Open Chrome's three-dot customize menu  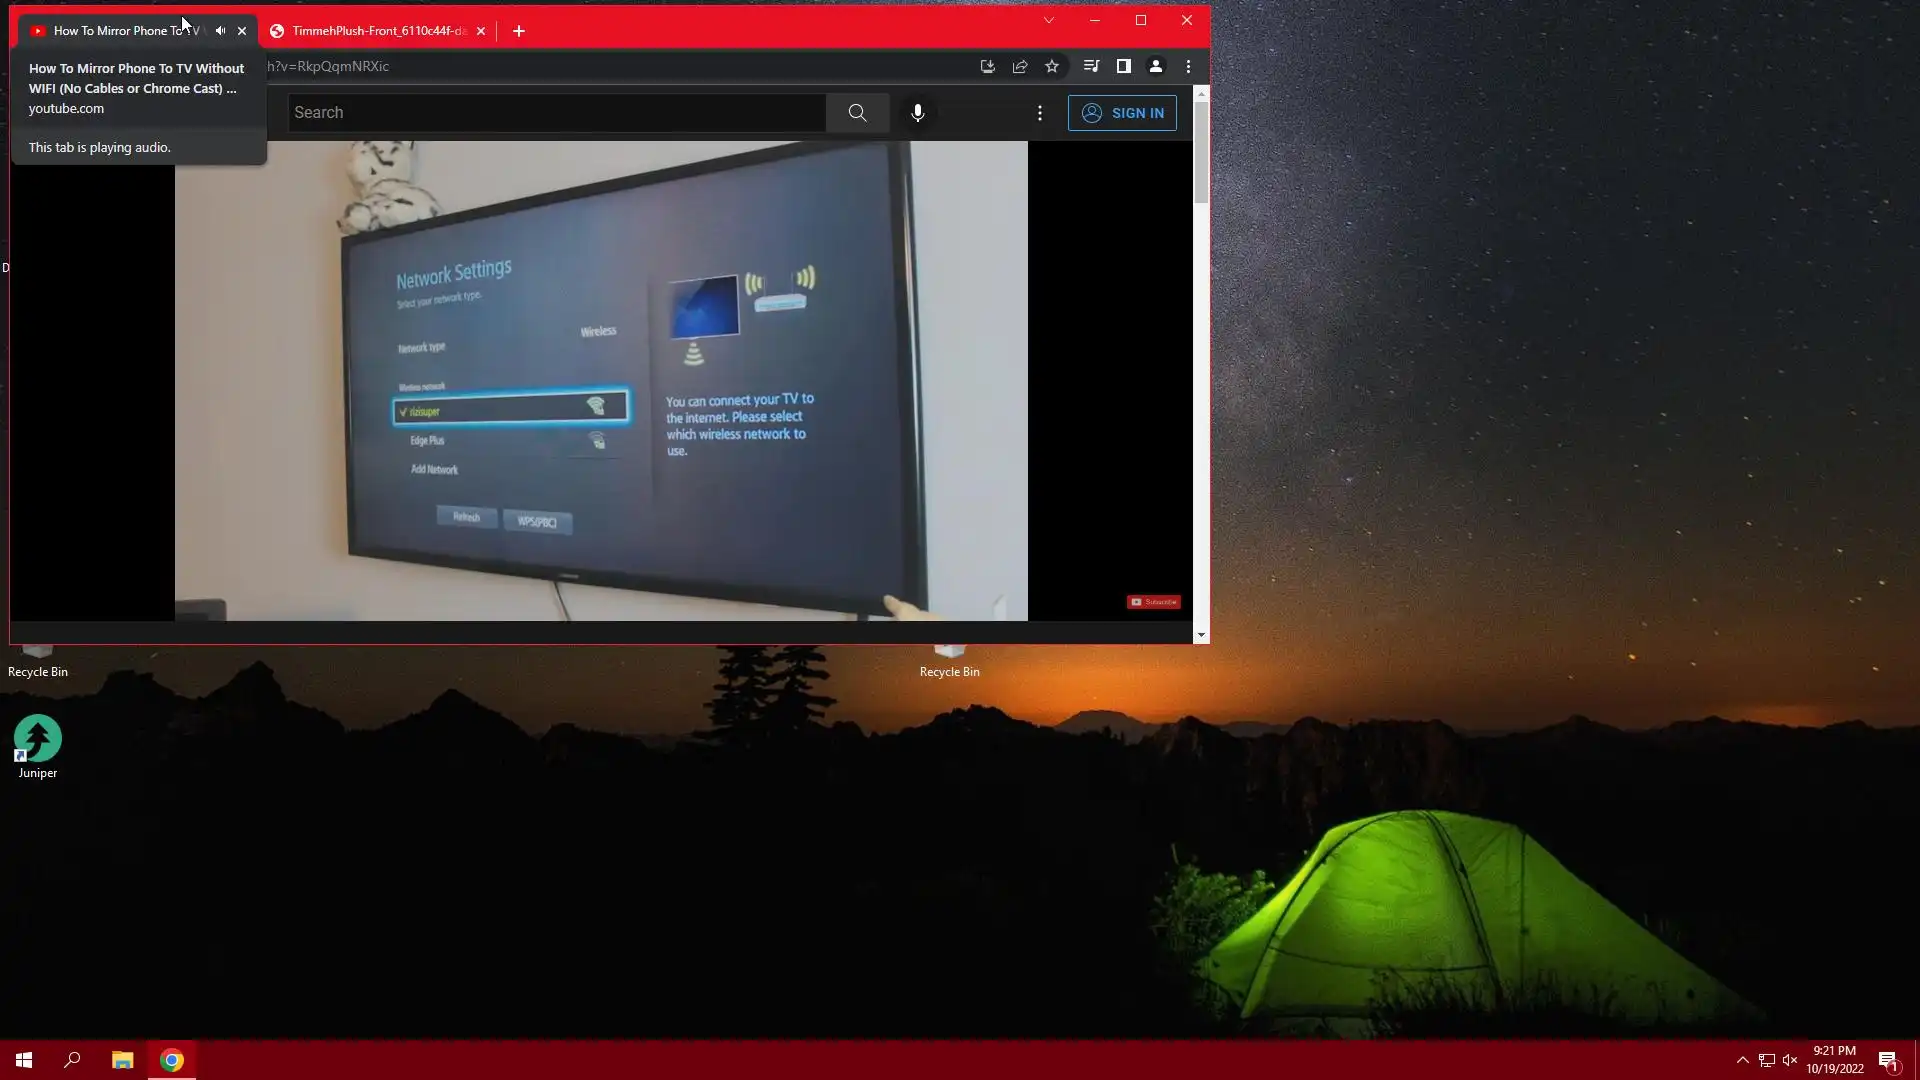1188,66
